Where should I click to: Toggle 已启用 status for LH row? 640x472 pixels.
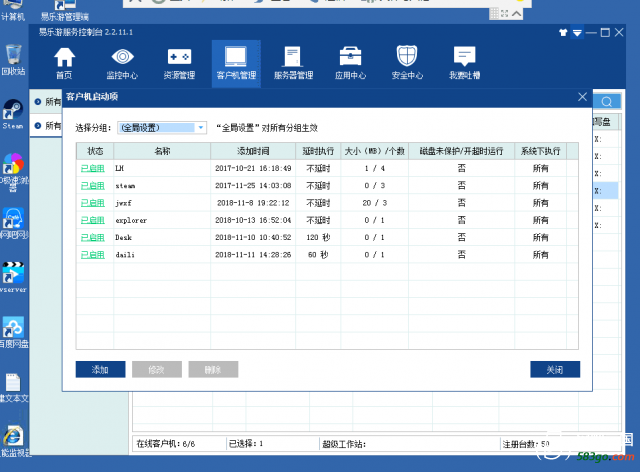tap(93, 168)
